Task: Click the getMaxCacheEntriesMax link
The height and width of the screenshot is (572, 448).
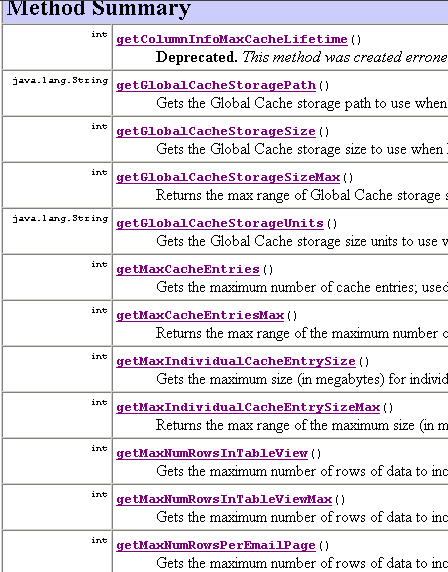Action: [x=200, y=315]
